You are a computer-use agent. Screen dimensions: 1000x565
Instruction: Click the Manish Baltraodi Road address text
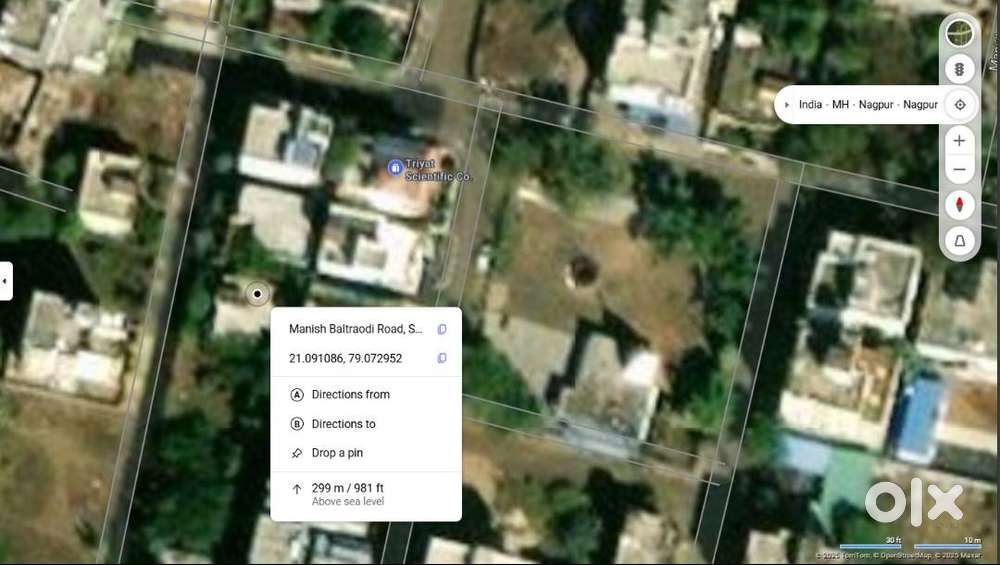(x=355, y=329)
